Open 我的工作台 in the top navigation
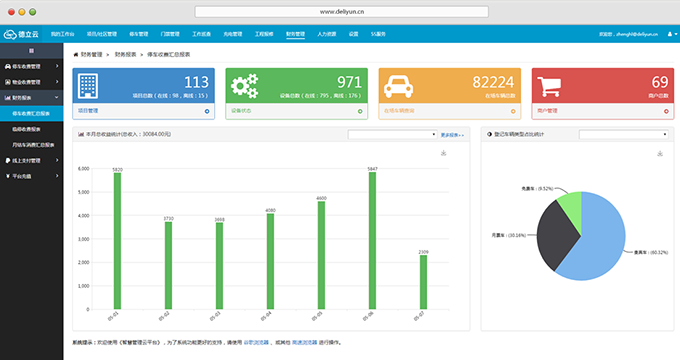This screenshot has width=680, height=360. point(62,34)
